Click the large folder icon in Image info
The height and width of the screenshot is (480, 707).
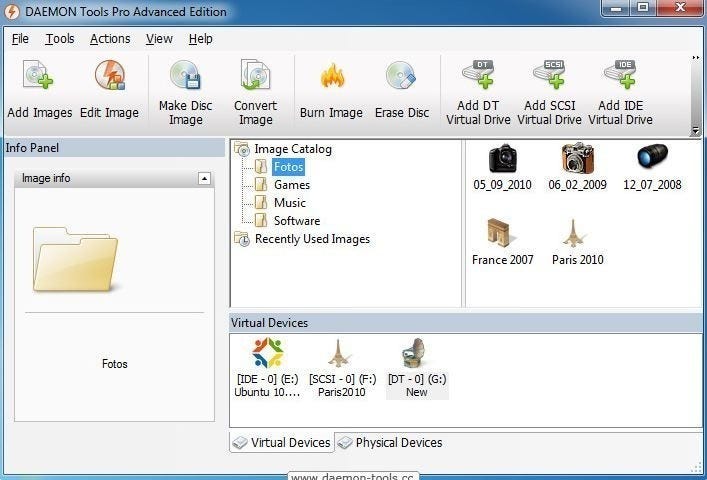[x=76, y=259]
